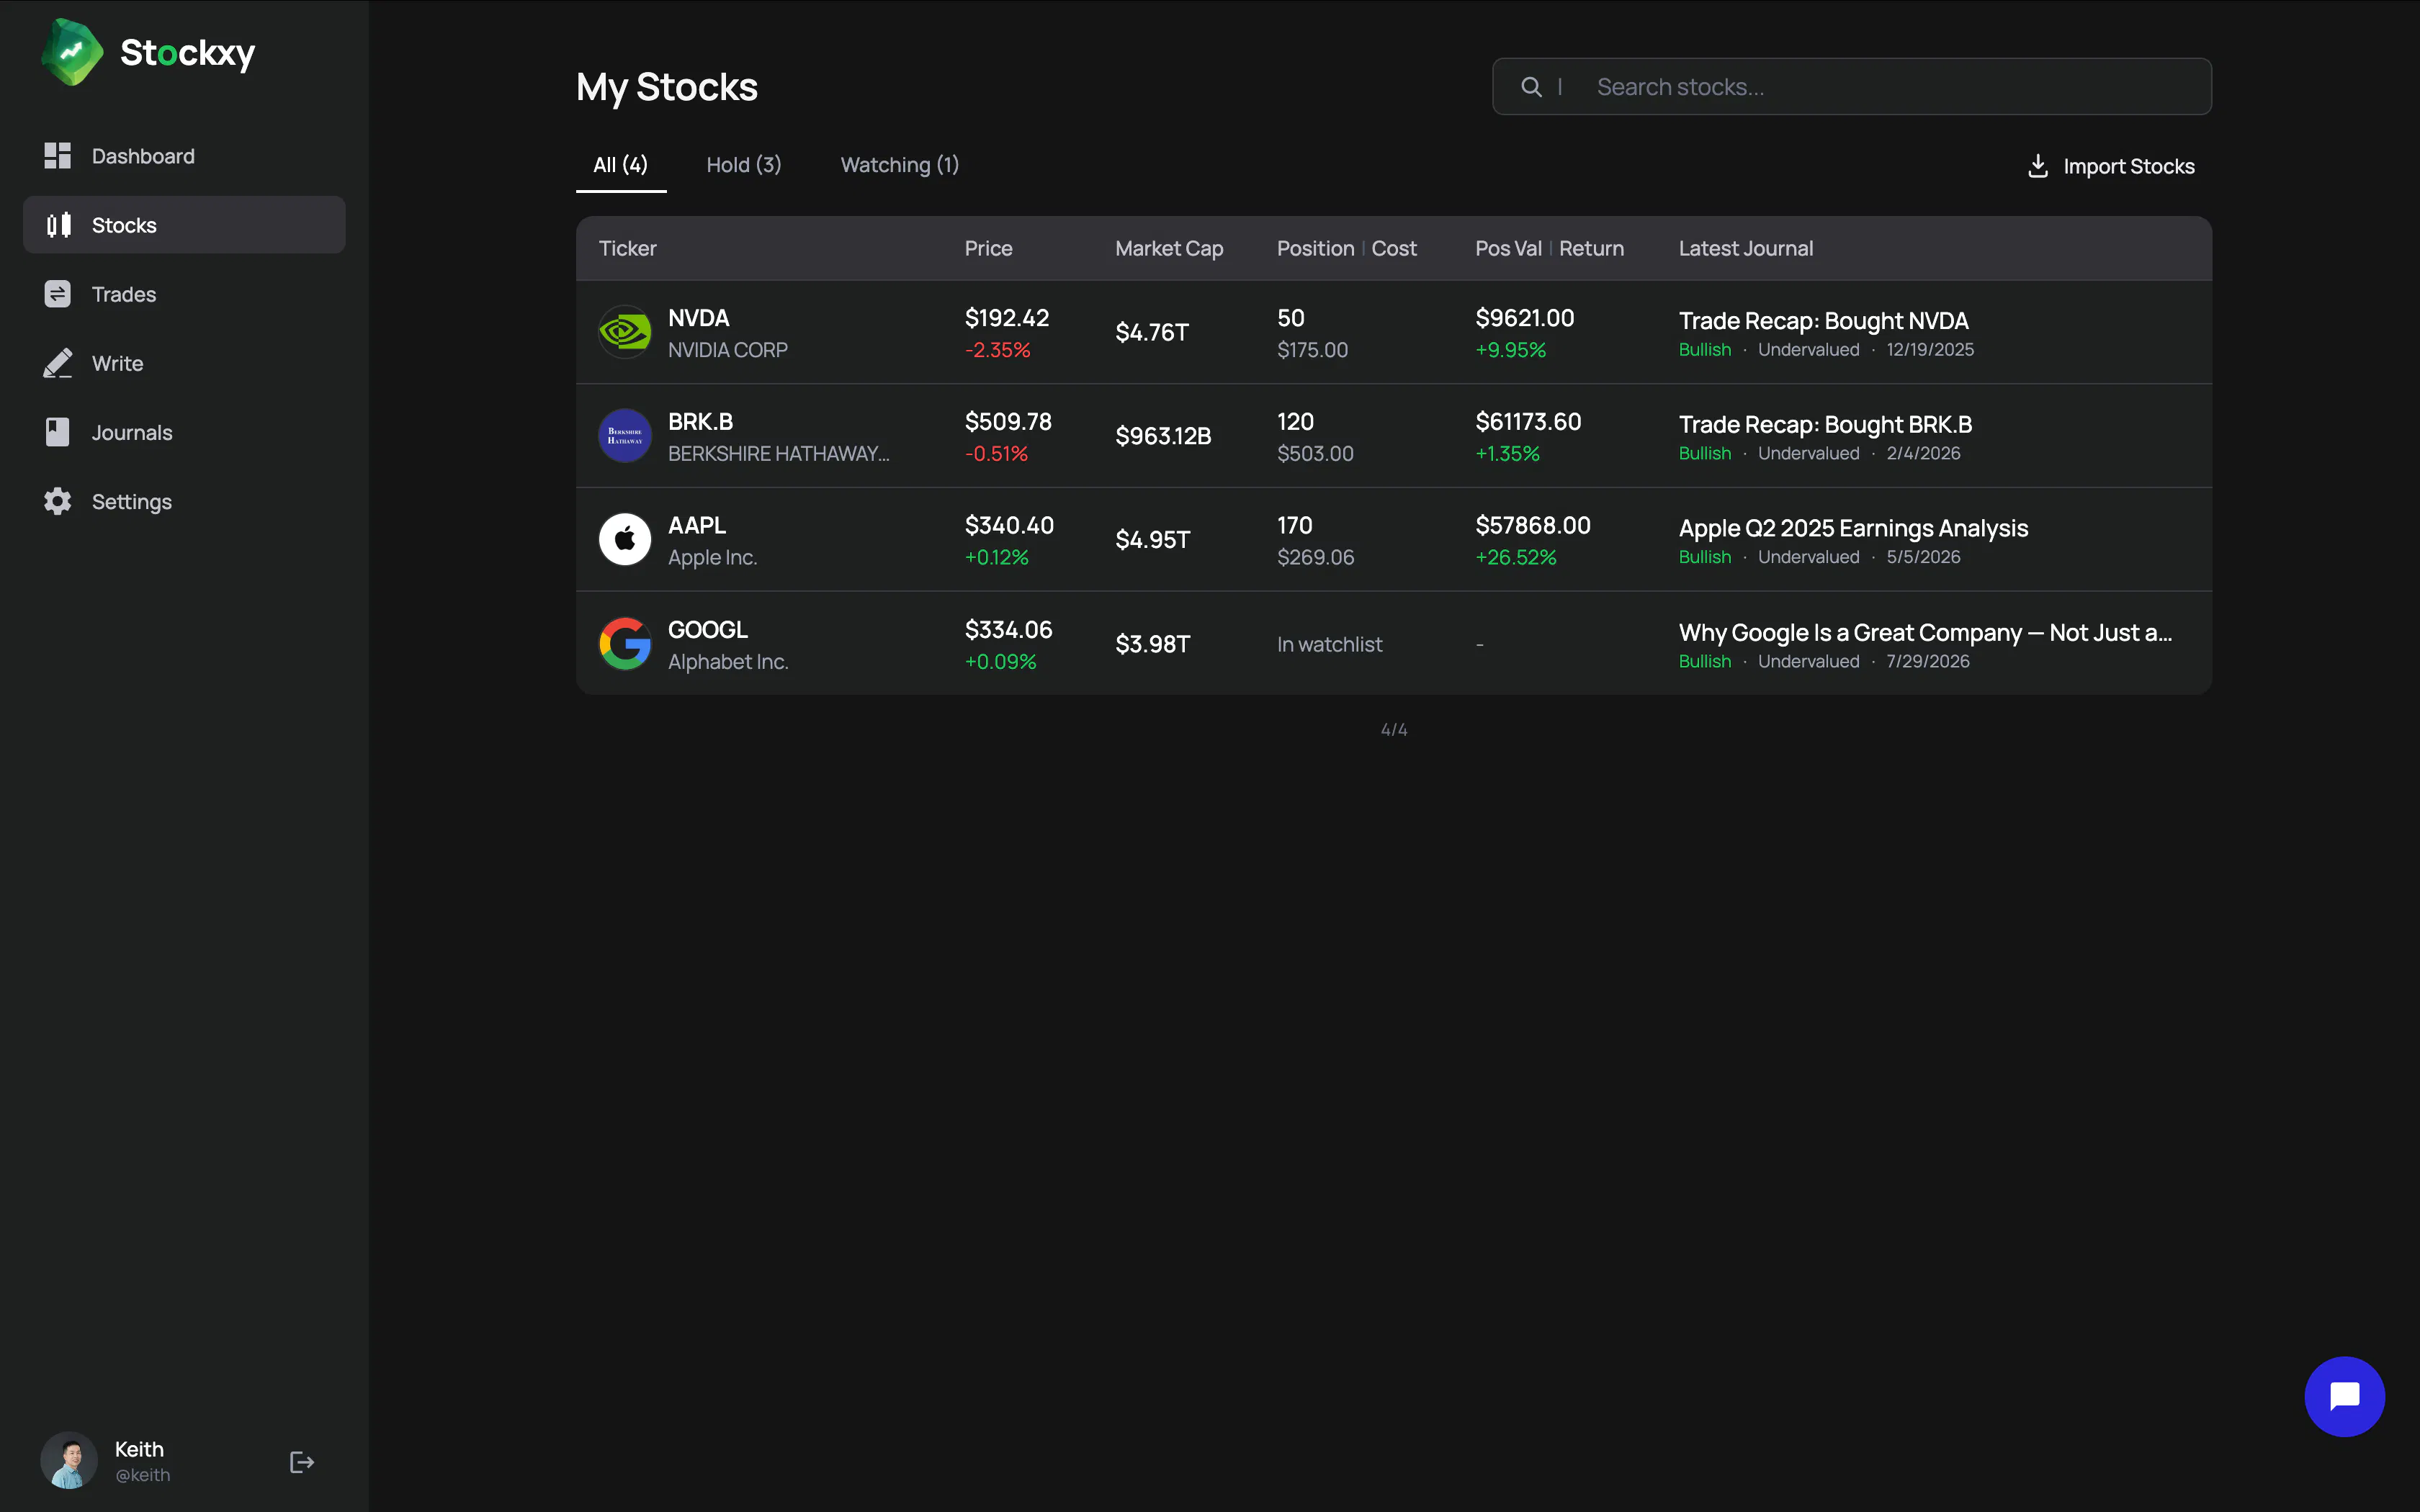Click the Apple logo icon
The image size is (2420, 1512).
(625, 539)
